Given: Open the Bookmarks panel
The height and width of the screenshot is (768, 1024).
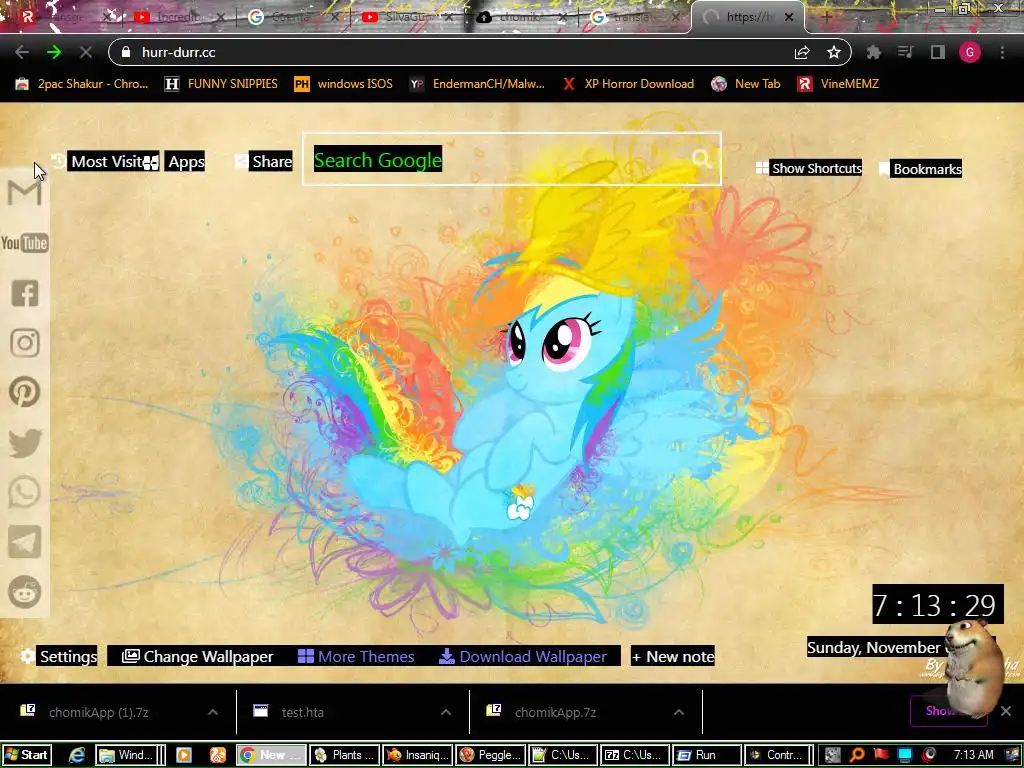Looking at the screenshot, I should 920,169.
